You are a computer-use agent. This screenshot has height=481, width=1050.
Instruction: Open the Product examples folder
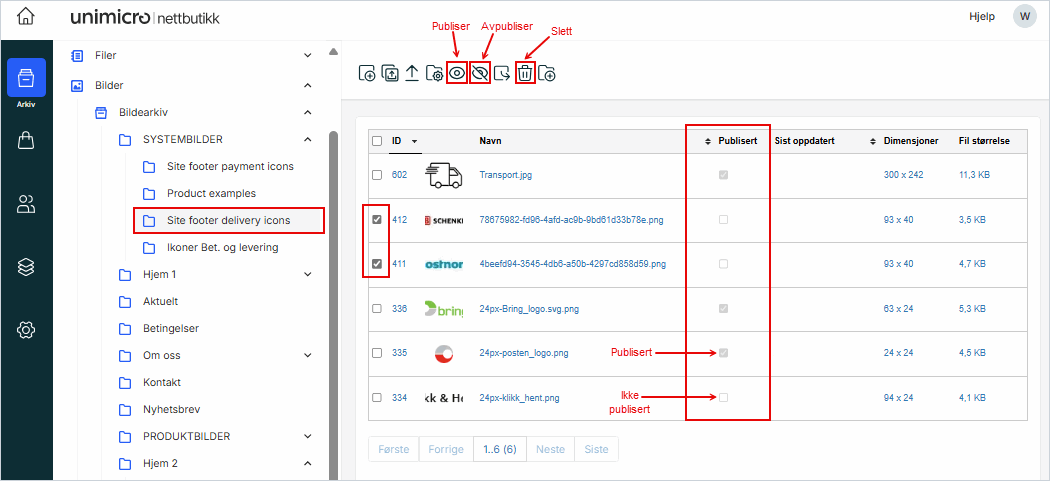tap(211, 193)
